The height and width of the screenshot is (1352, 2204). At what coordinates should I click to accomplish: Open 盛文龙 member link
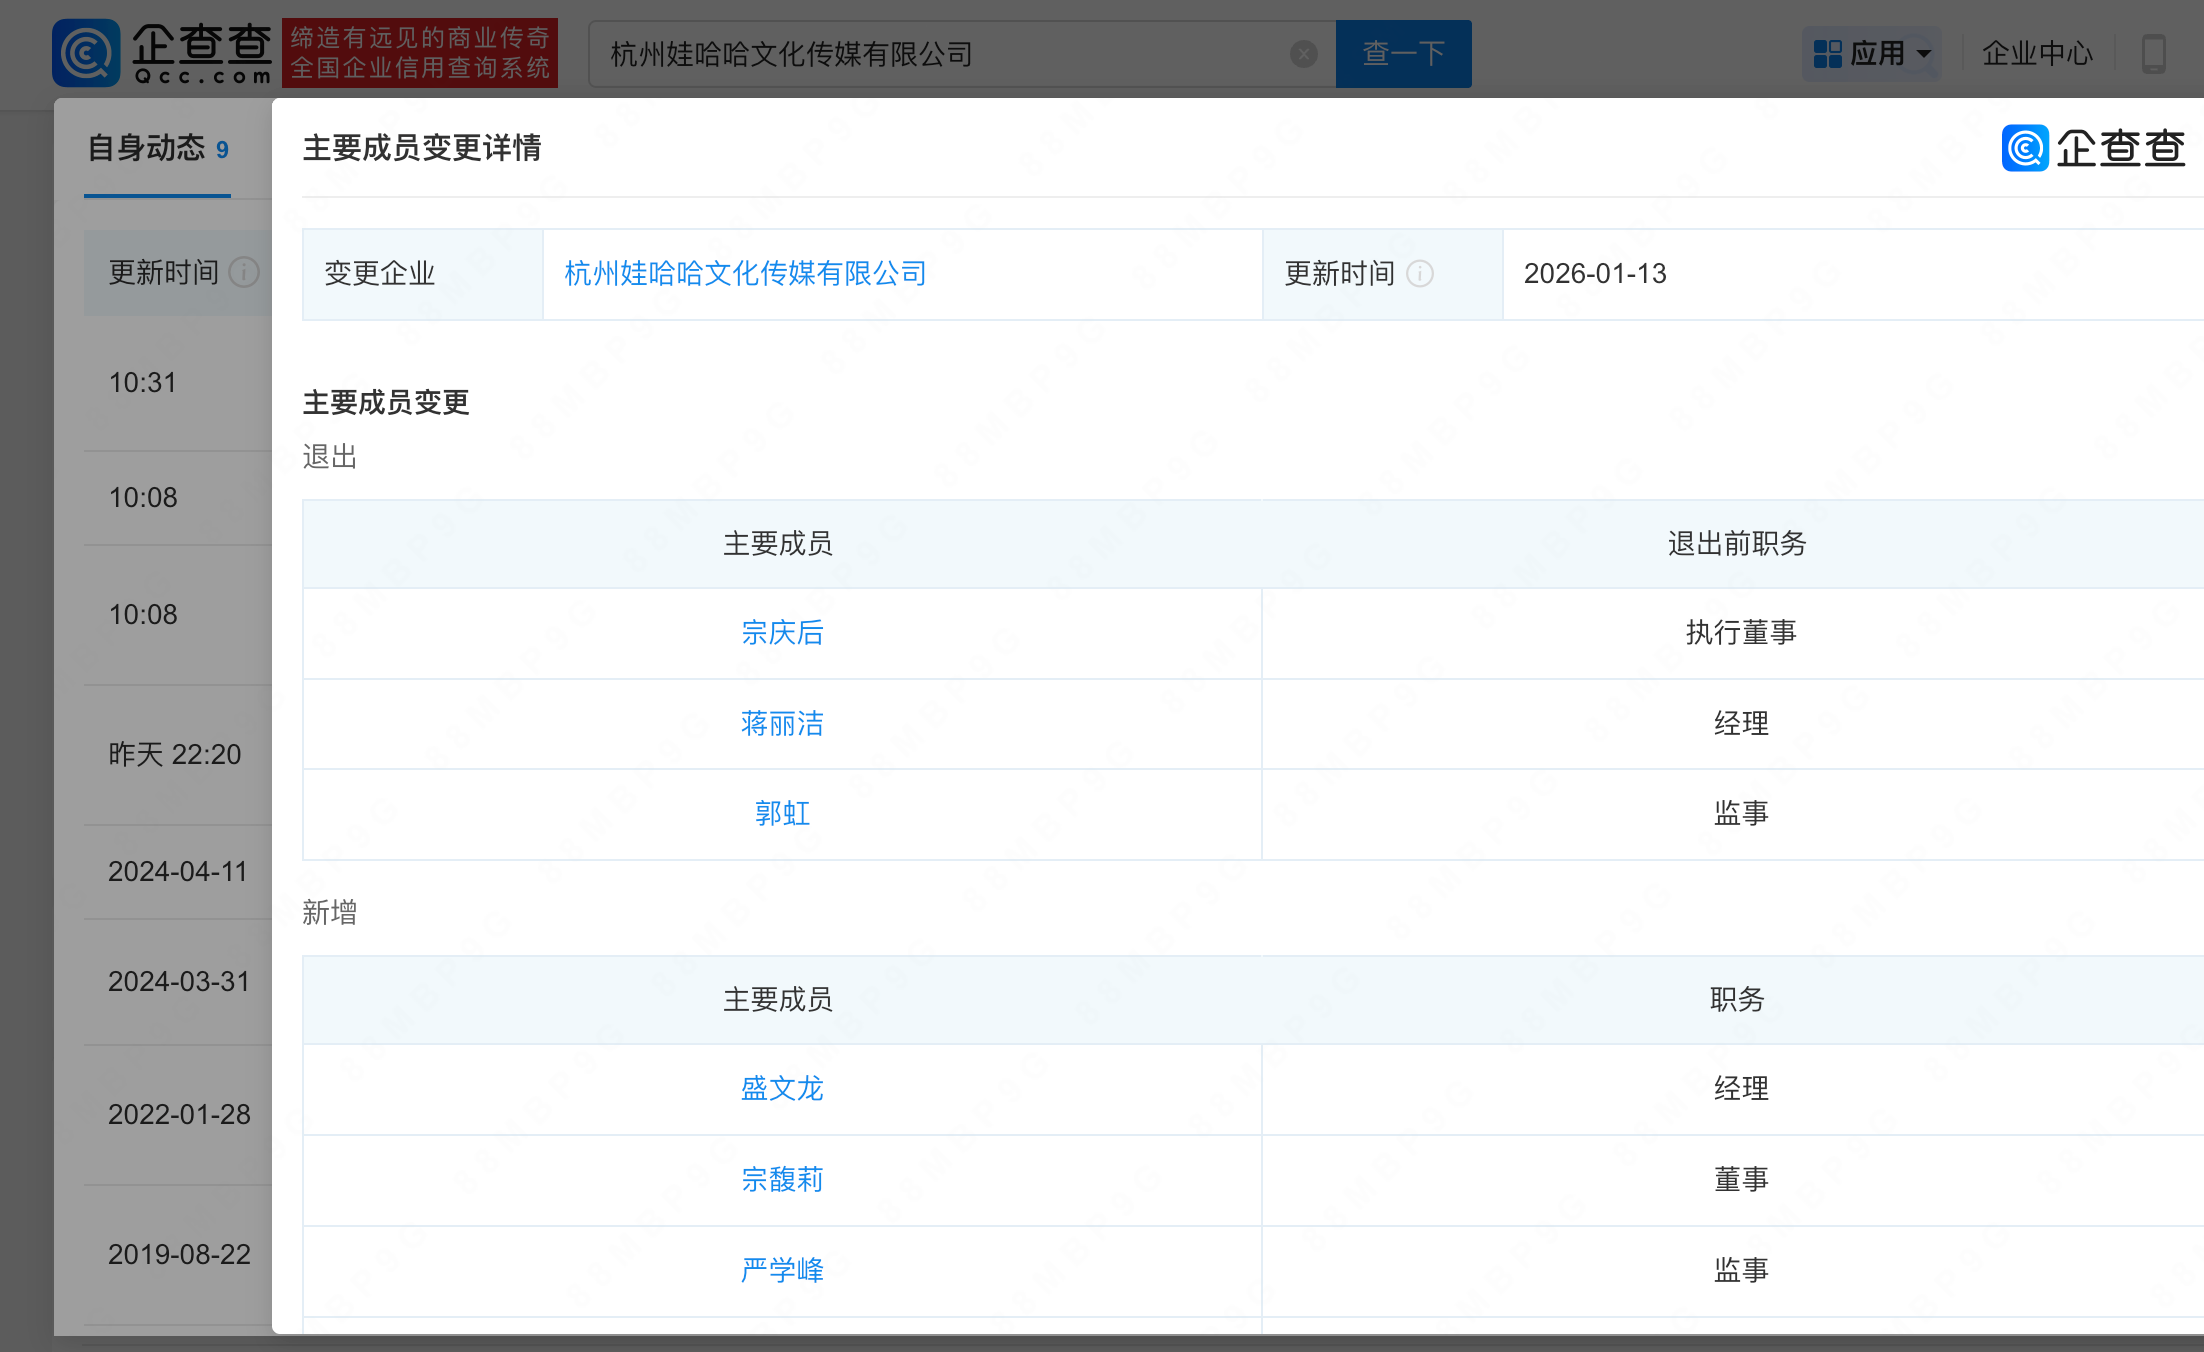click(x=782, y=1089)
